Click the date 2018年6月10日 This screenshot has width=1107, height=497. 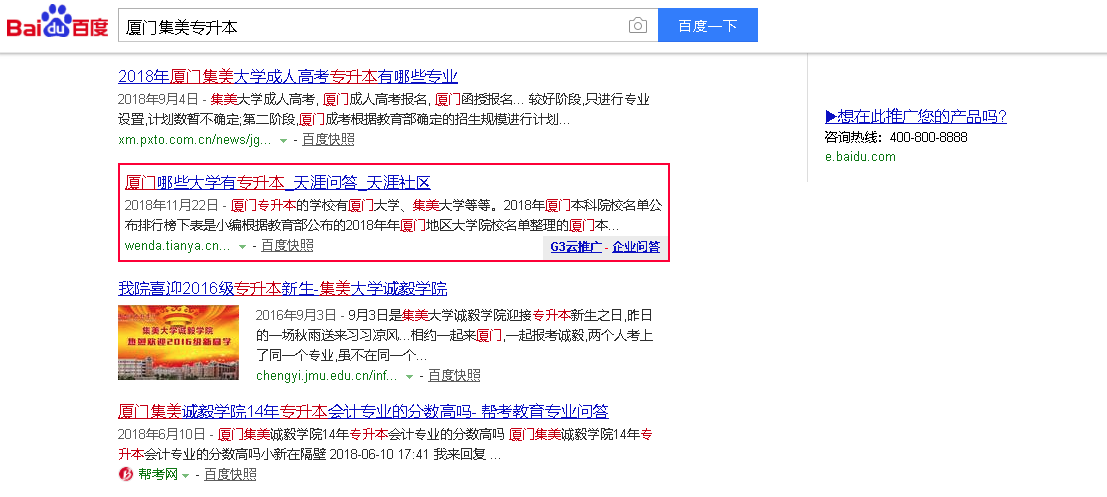(162, 433)
